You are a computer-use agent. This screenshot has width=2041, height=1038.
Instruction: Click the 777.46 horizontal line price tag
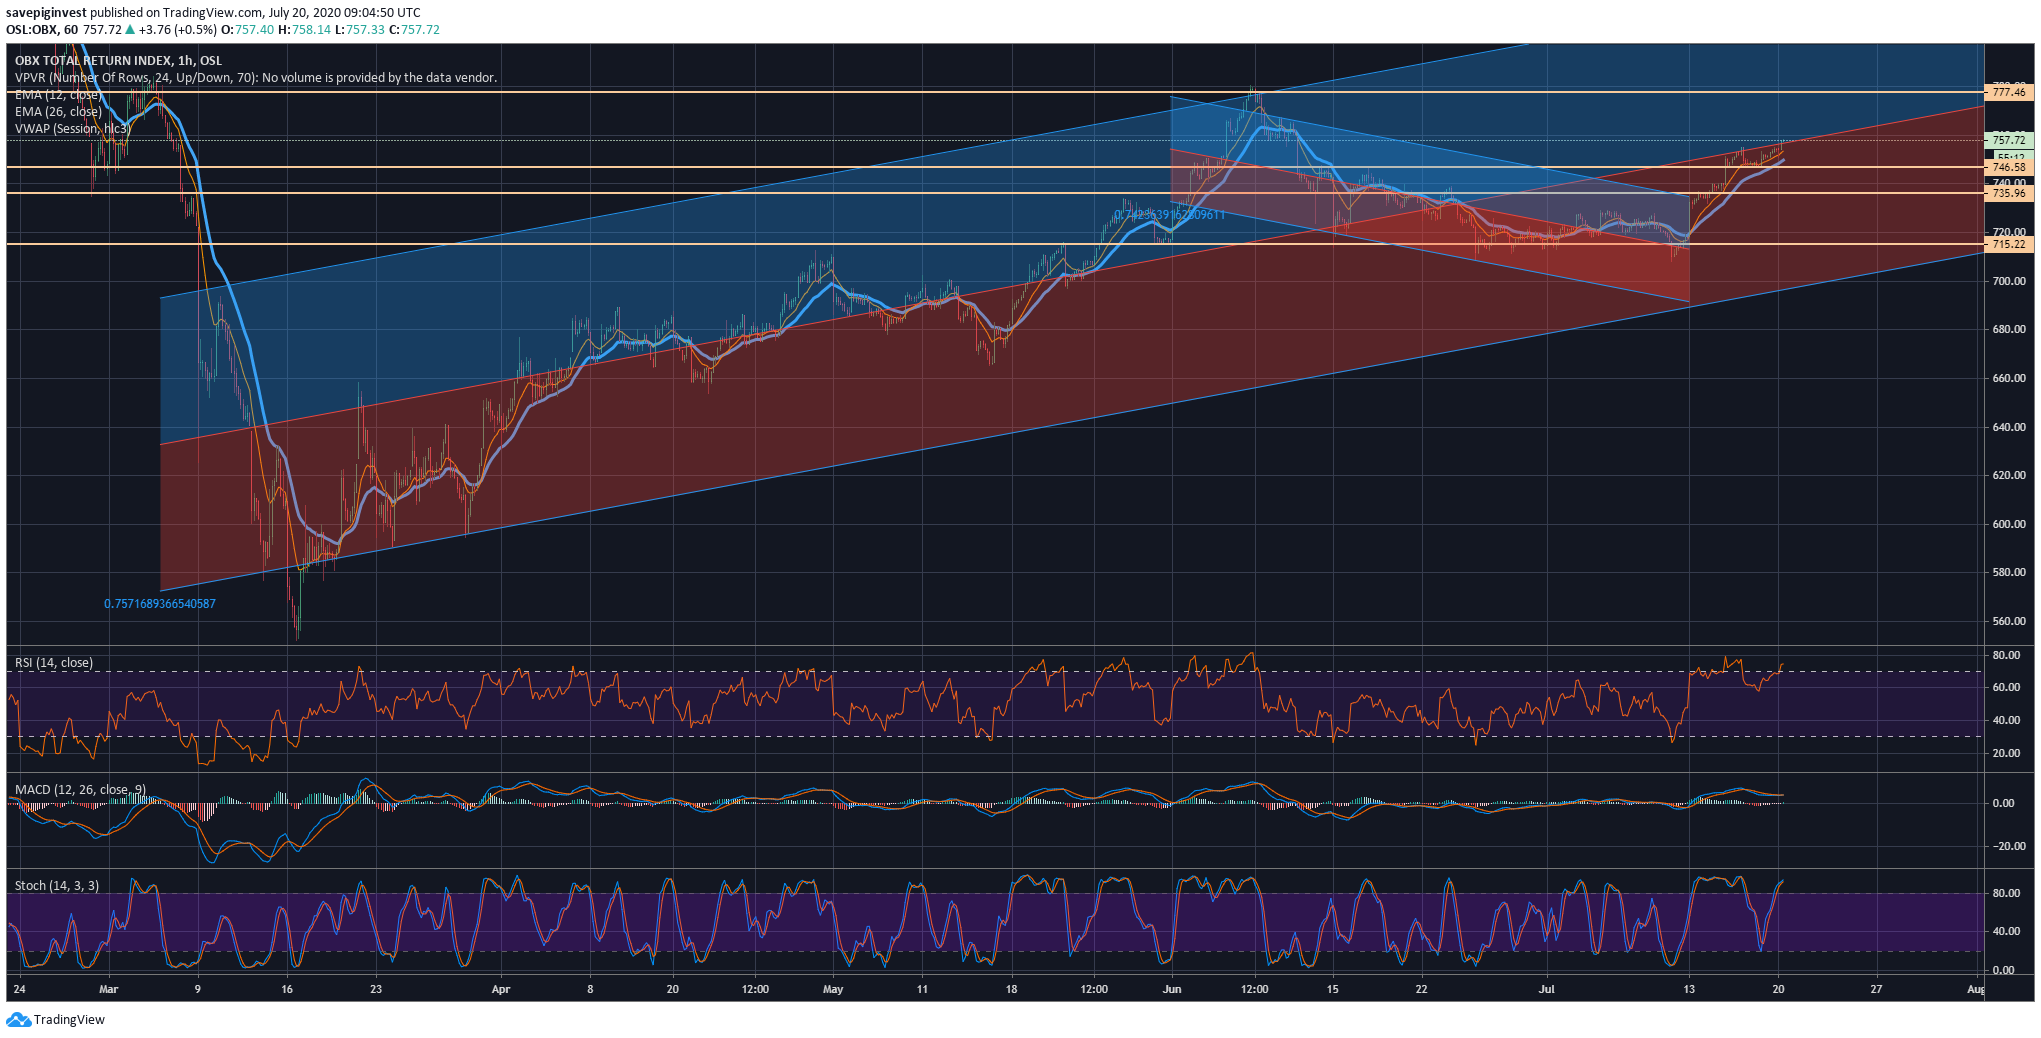click(2008, 92)
